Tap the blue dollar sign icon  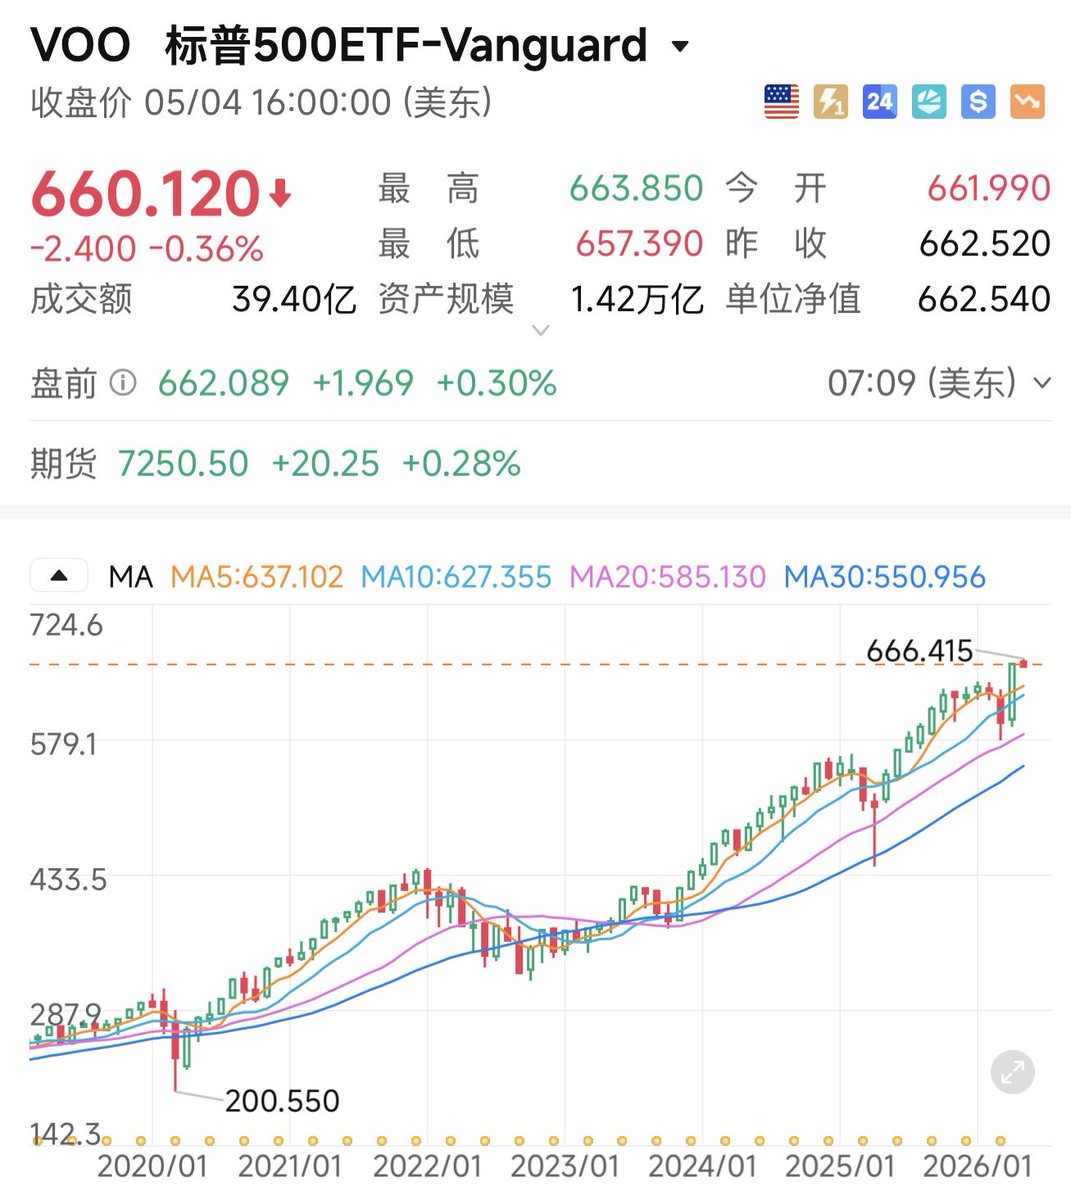pyautogui.click(x=978, y=102)
